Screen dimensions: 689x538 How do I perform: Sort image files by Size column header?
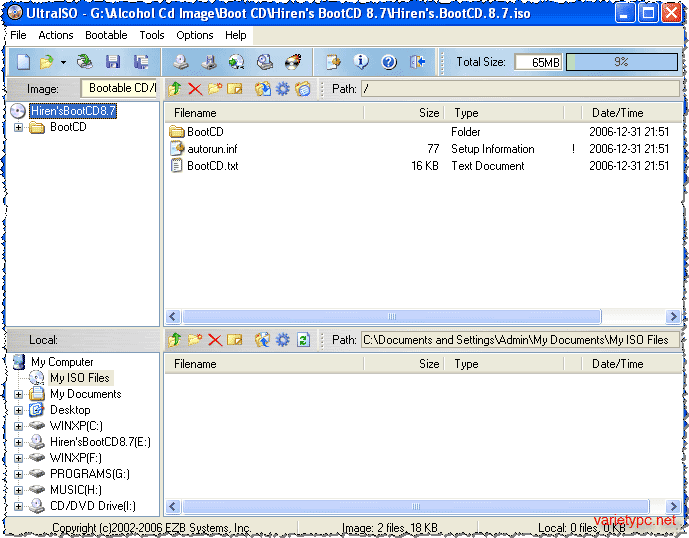pyautogui.click(x=404, y=113)
